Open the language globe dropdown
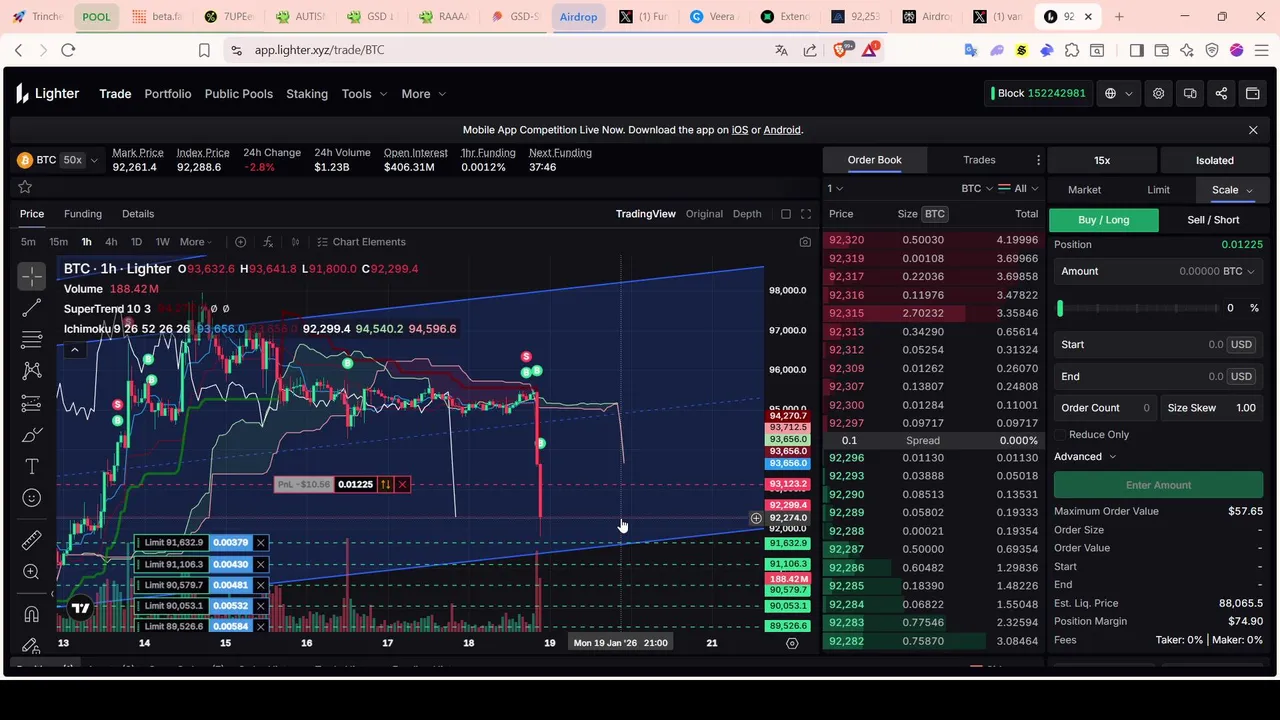 coord(1118,94)
